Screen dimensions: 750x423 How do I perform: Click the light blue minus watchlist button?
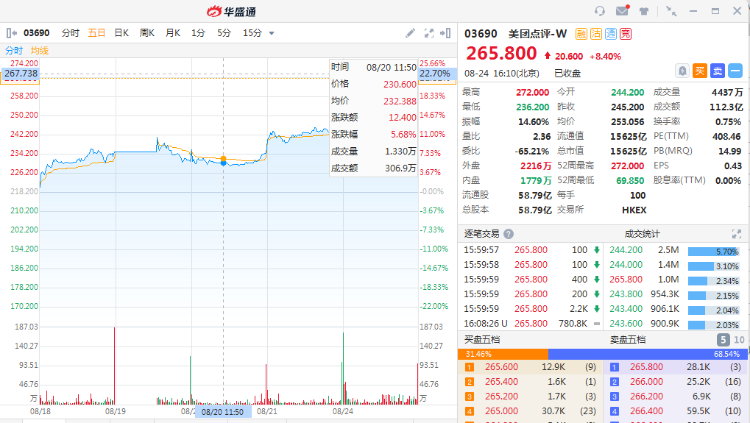[735, 71]
